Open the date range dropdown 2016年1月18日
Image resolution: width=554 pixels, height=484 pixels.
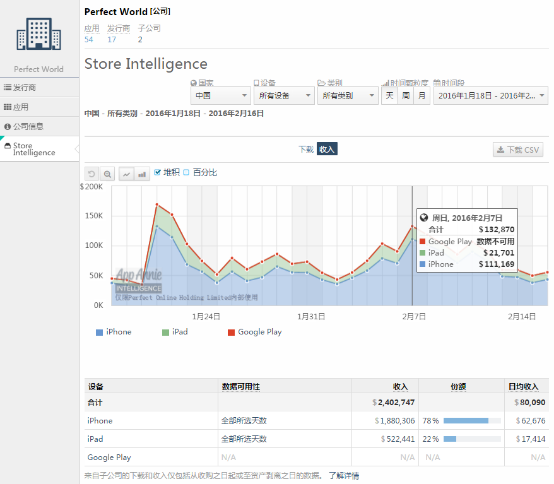[491, 96]
